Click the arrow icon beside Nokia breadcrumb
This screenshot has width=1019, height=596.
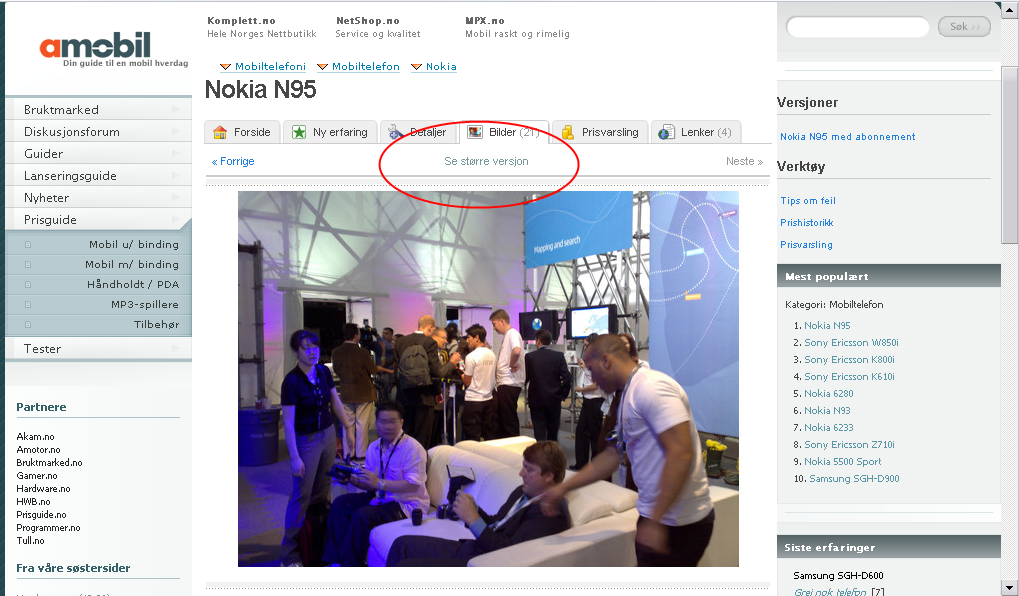tap(417, 67)
